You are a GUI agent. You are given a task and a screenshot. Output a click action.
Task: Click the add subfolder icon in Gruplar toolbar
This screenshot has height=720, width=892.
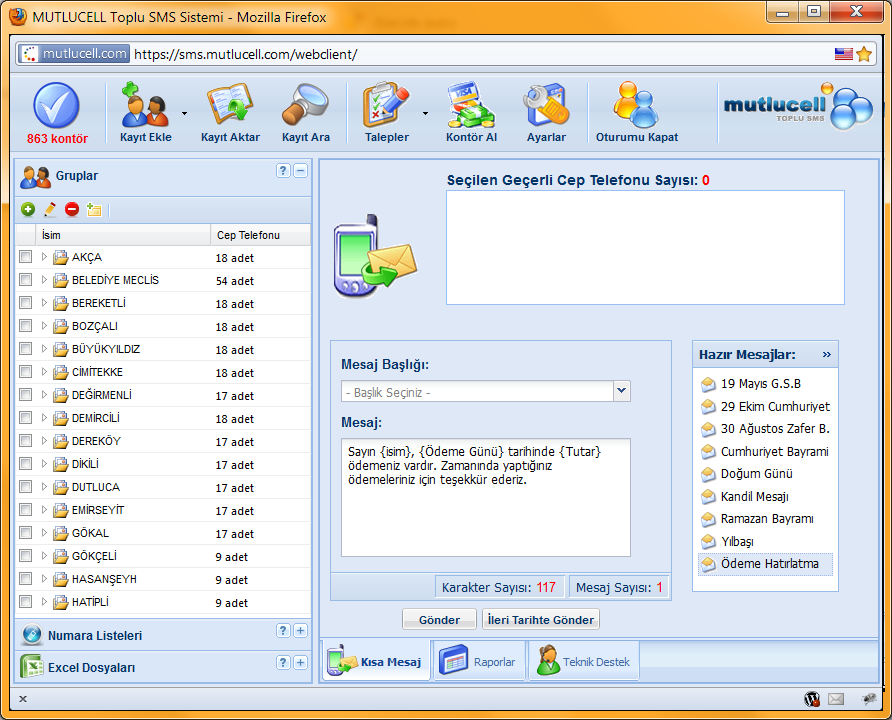pos(94,210)
